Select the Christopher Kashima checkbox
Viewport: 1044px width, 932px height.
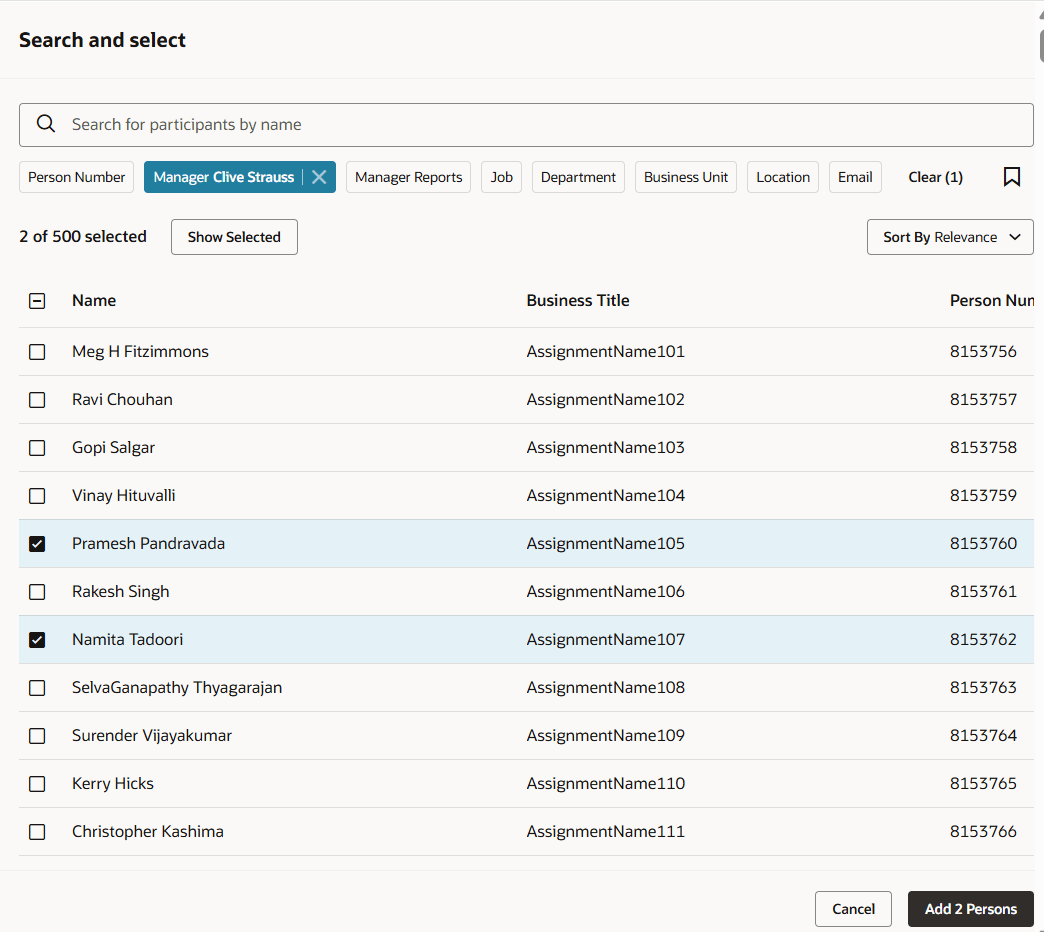click(37, 831)
